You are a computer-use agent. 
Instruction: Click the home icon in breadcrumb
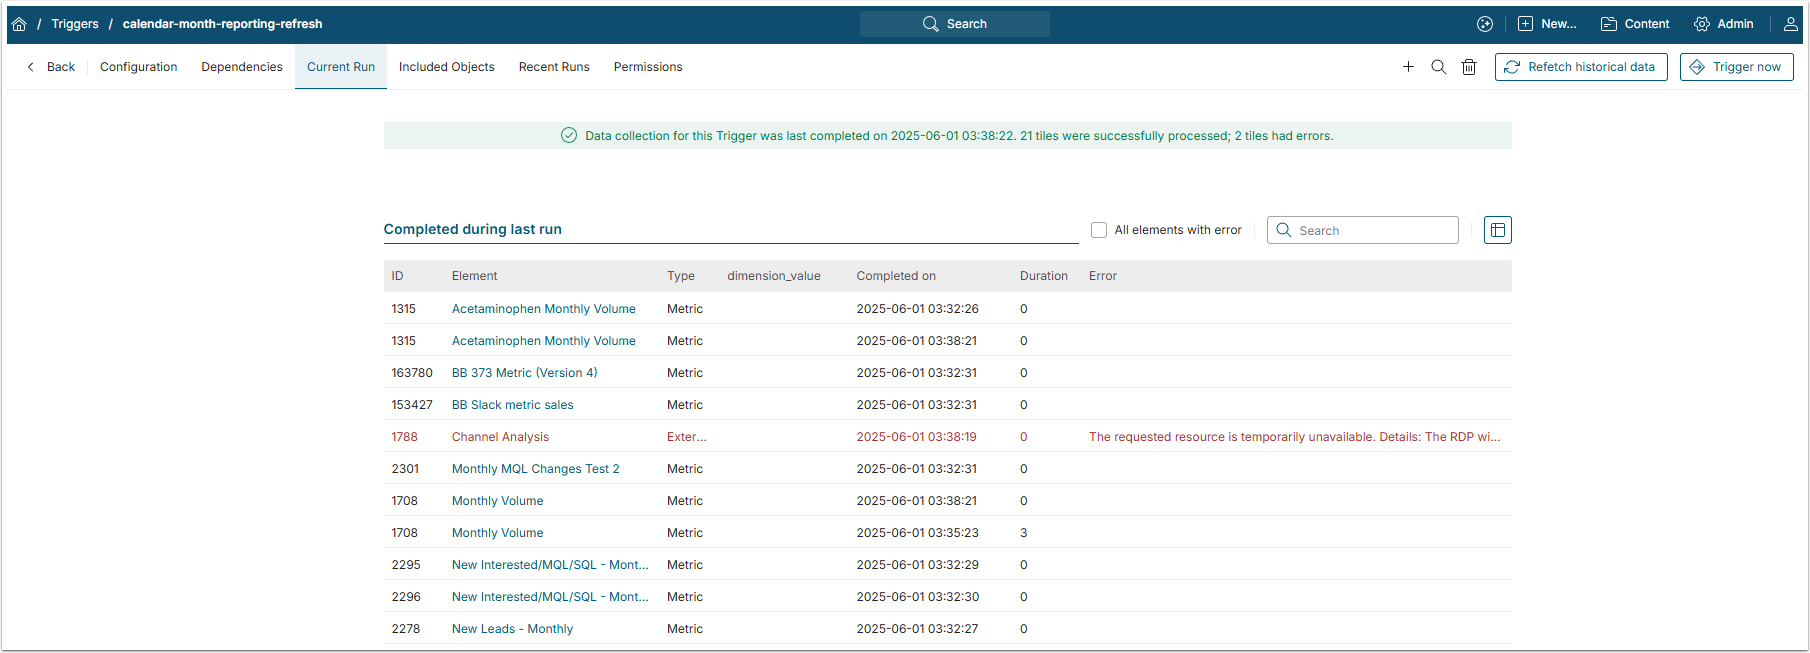(19, 24)
